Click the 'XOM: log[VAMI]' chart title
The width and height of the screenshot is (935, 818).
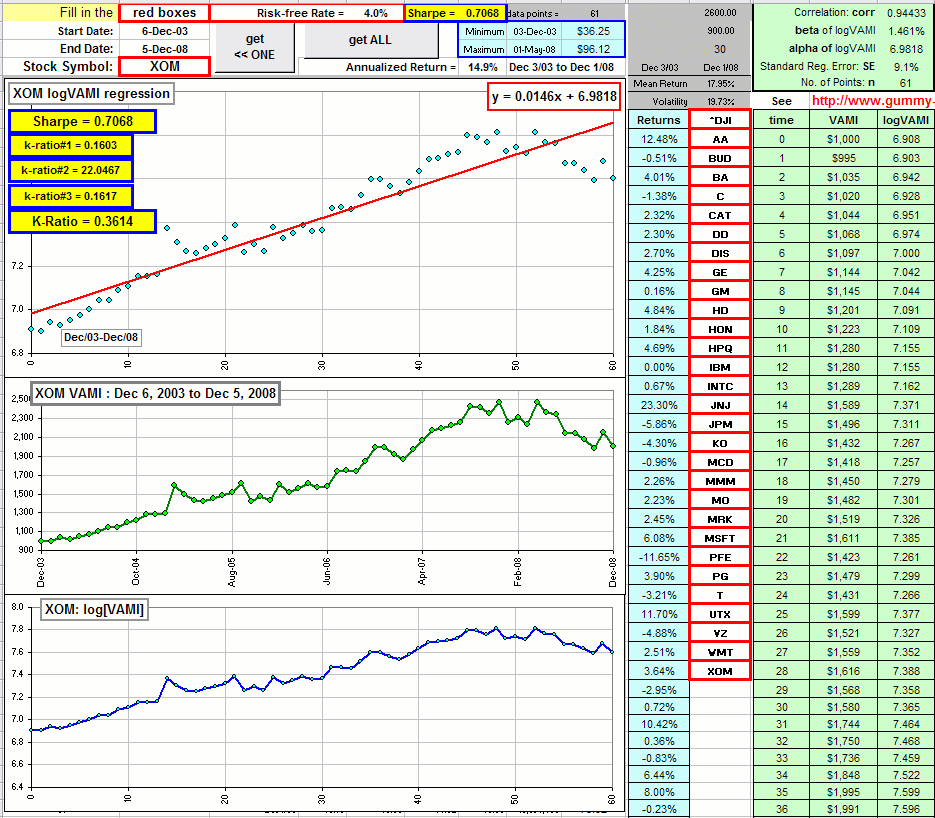[x=94, y=609]
